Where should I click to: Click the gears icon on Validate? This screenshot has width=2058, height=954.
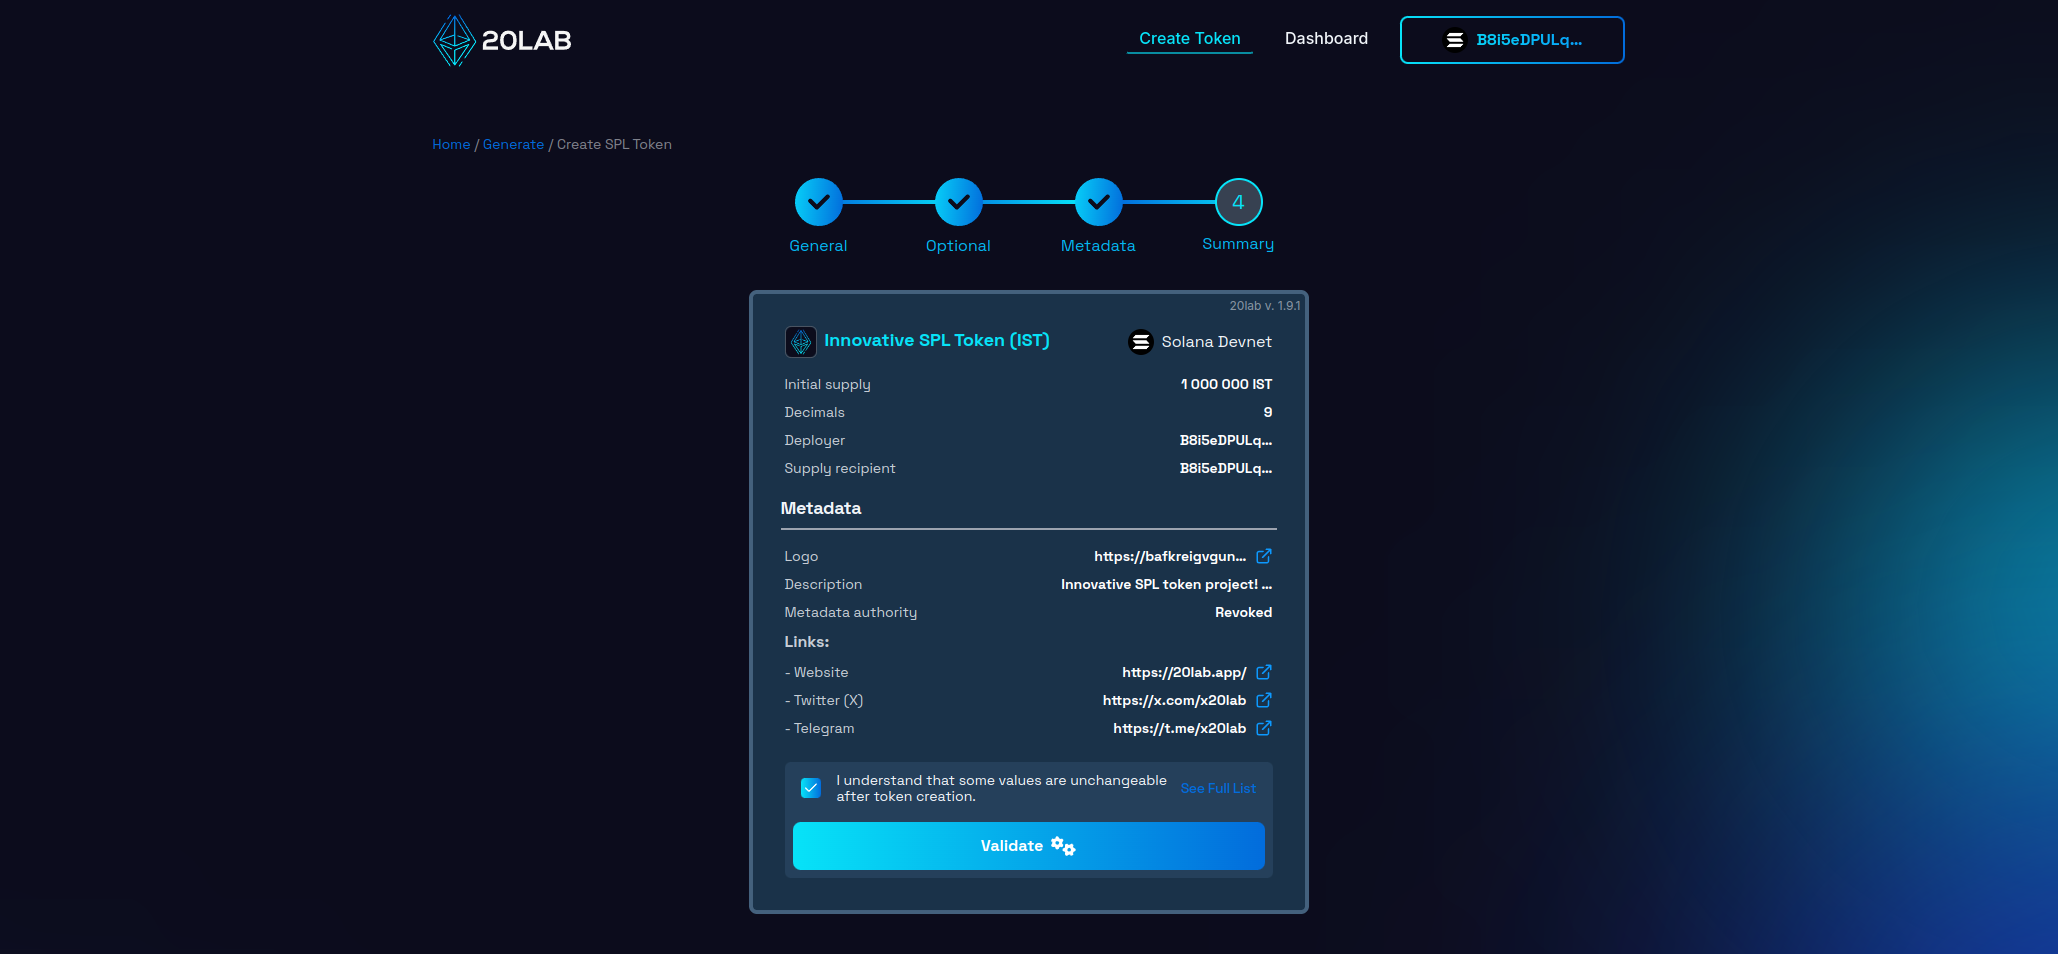[x=1063, y=847]
